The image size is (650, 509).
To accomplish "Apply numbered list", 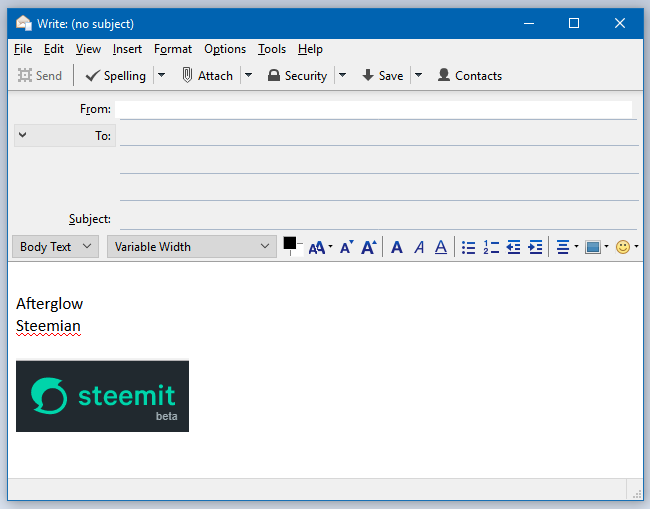I will [491, 247].
